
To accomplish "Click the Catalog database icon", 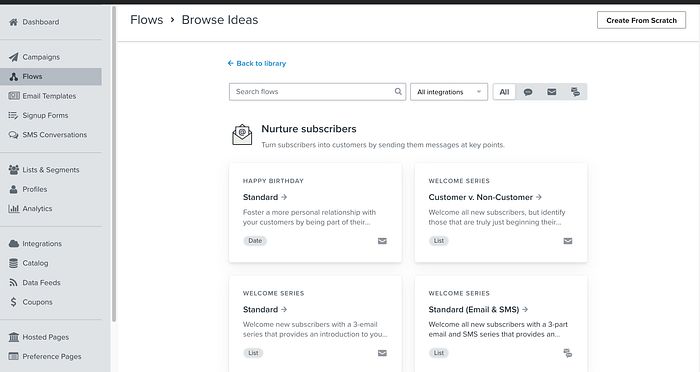I will click(x=14, y=263).
